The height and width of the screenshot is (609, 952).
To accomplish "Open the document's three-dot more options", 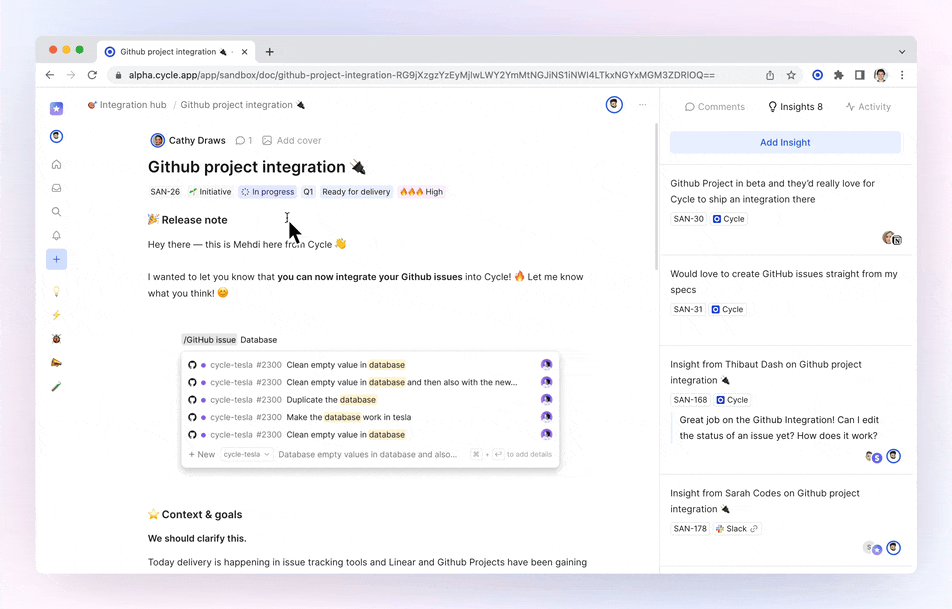I will (x=642, y=105).
